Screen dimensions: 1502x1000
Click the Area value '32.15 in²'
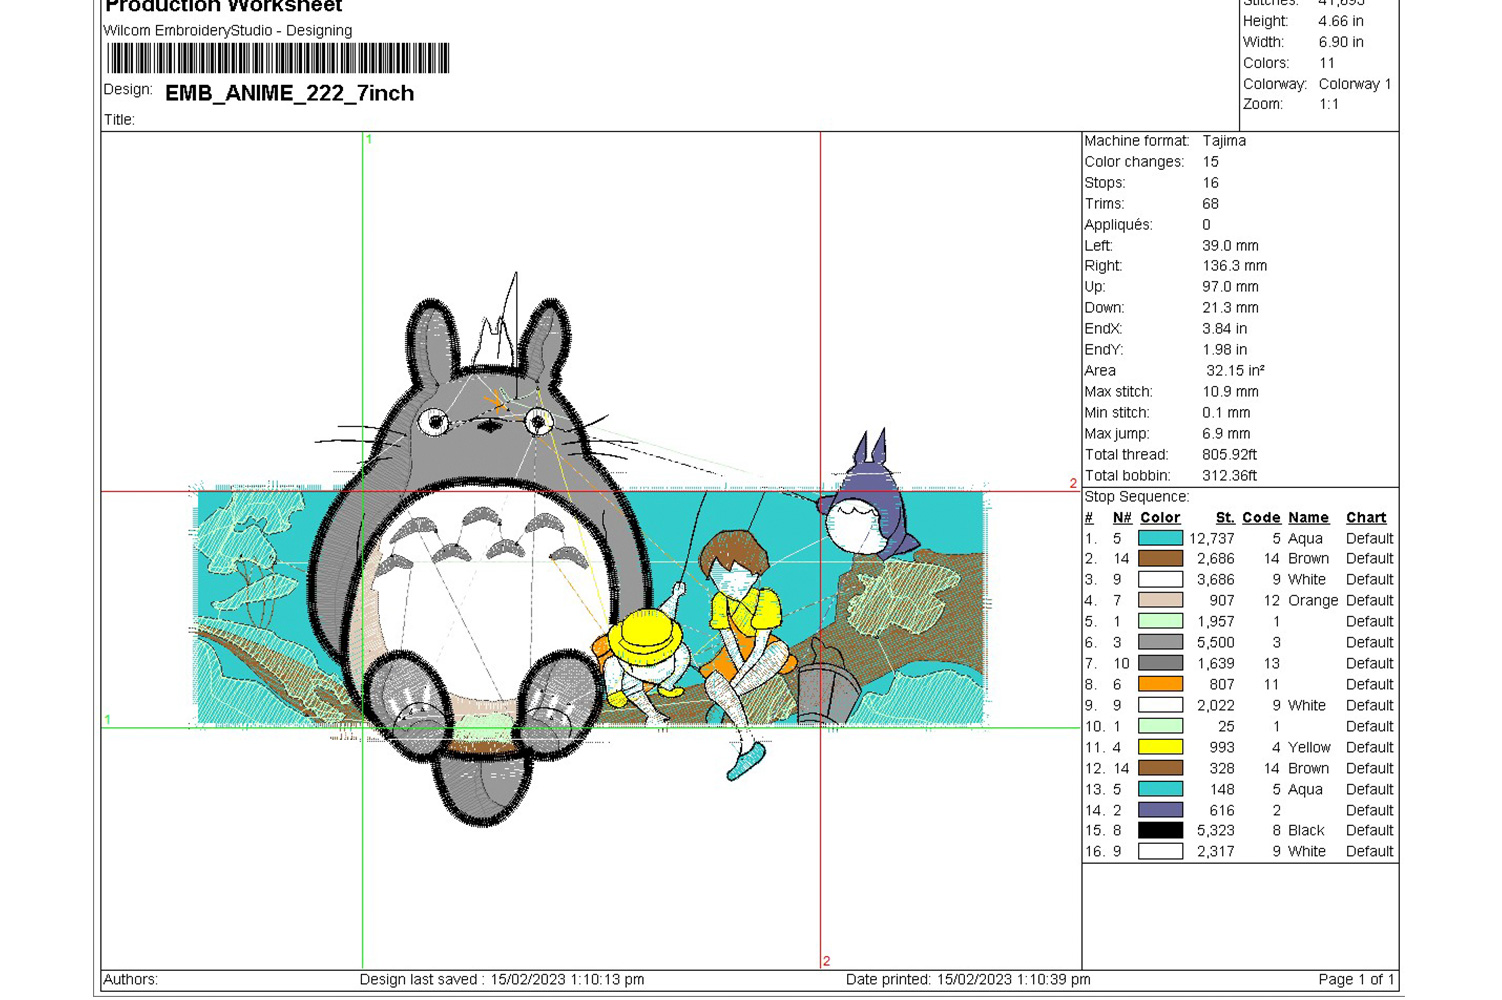click(1235, 371)
